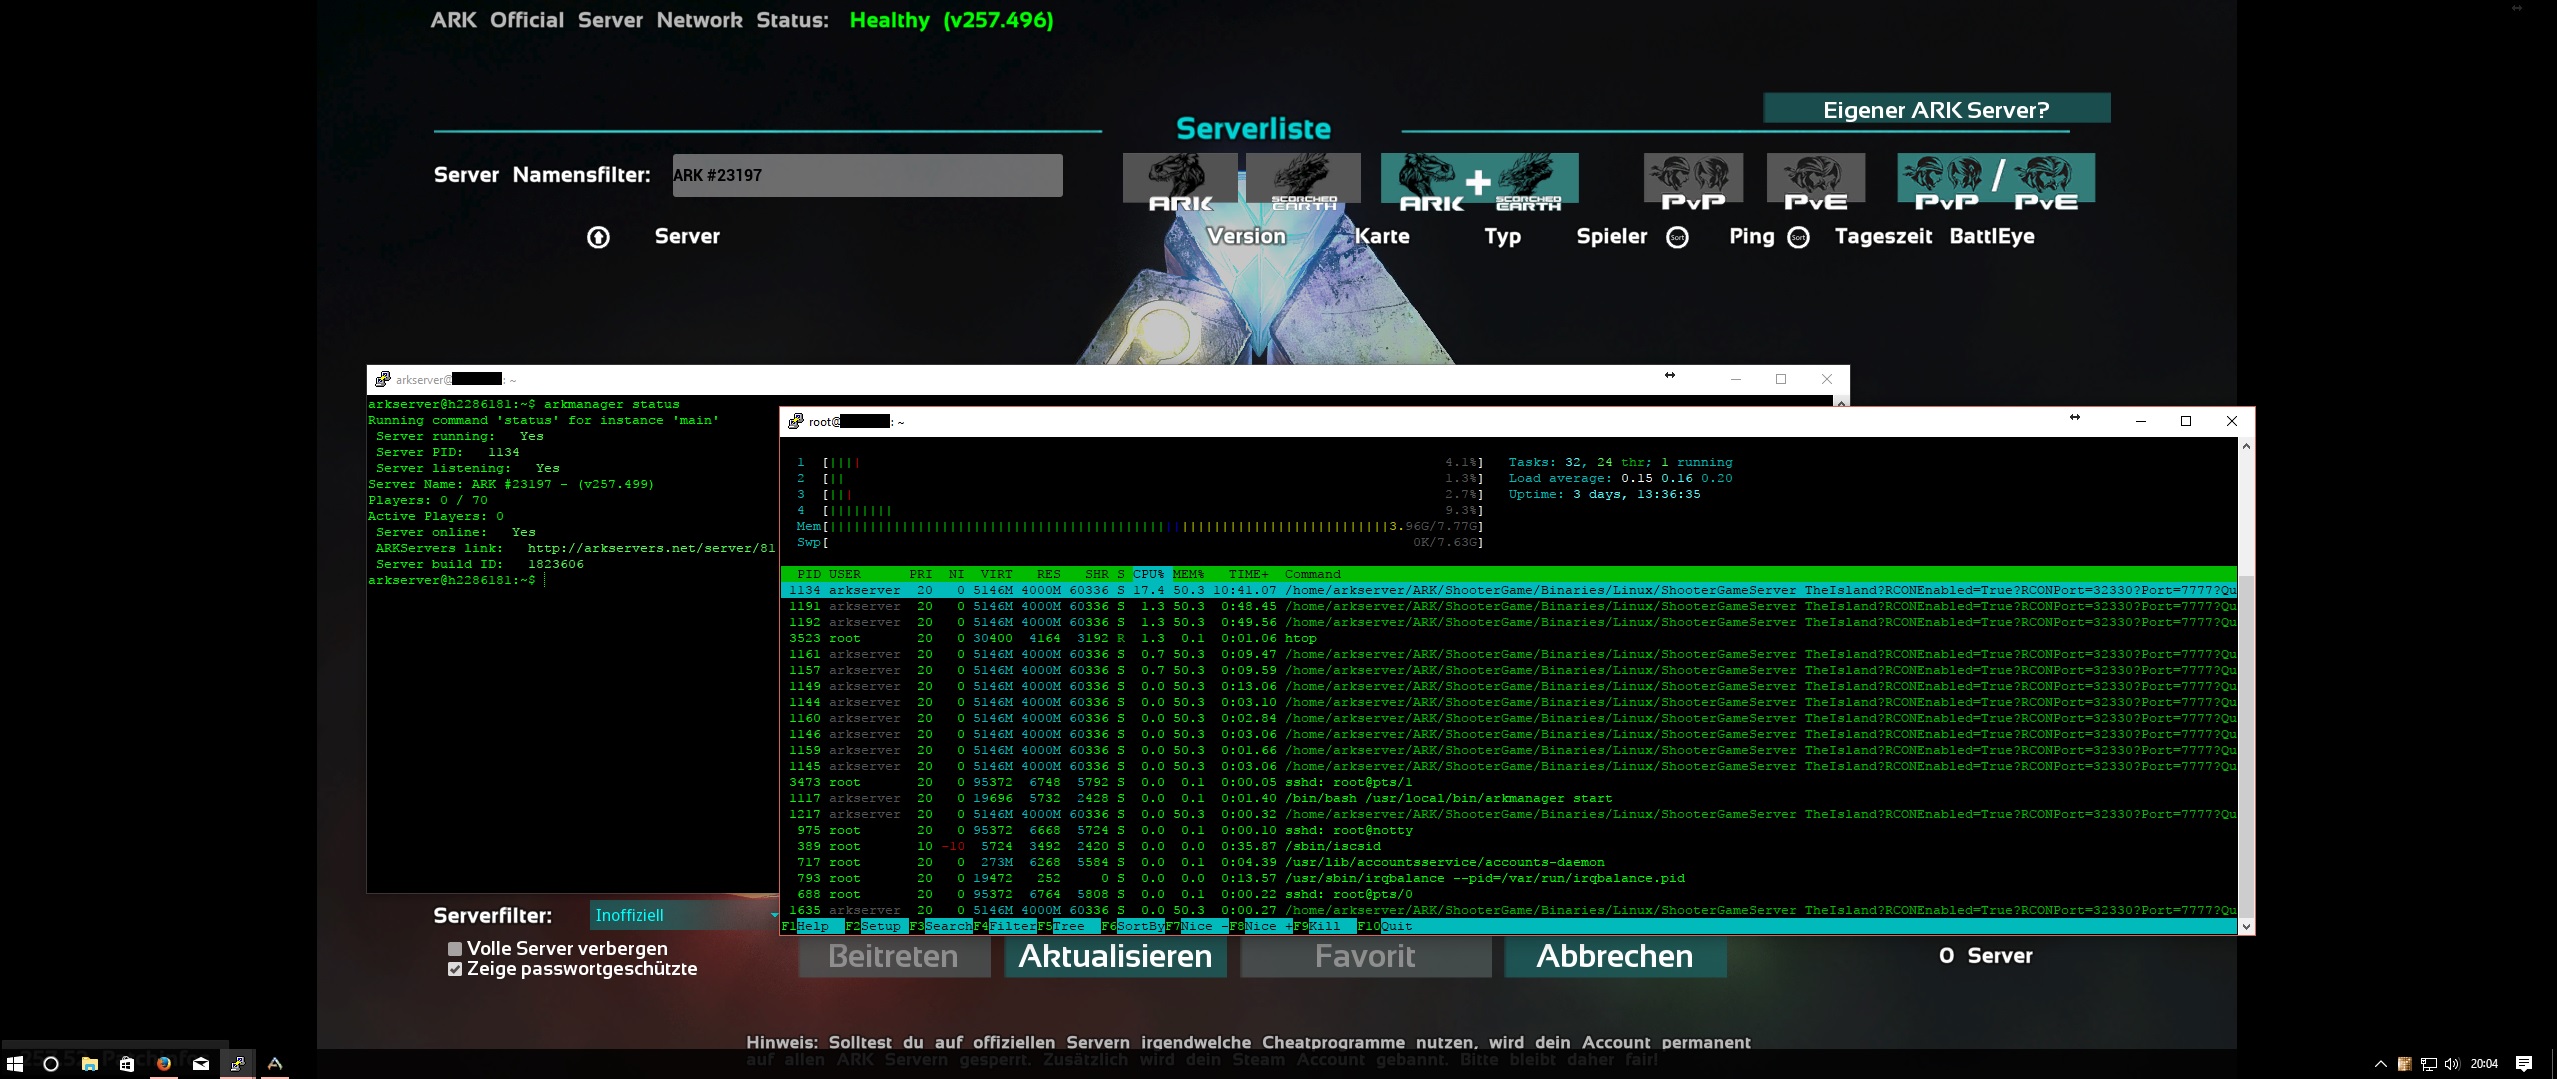Viewport: 2557px width, 1079px height.
Task: Click the round sort icon left of Server
Action: (598, 237)
